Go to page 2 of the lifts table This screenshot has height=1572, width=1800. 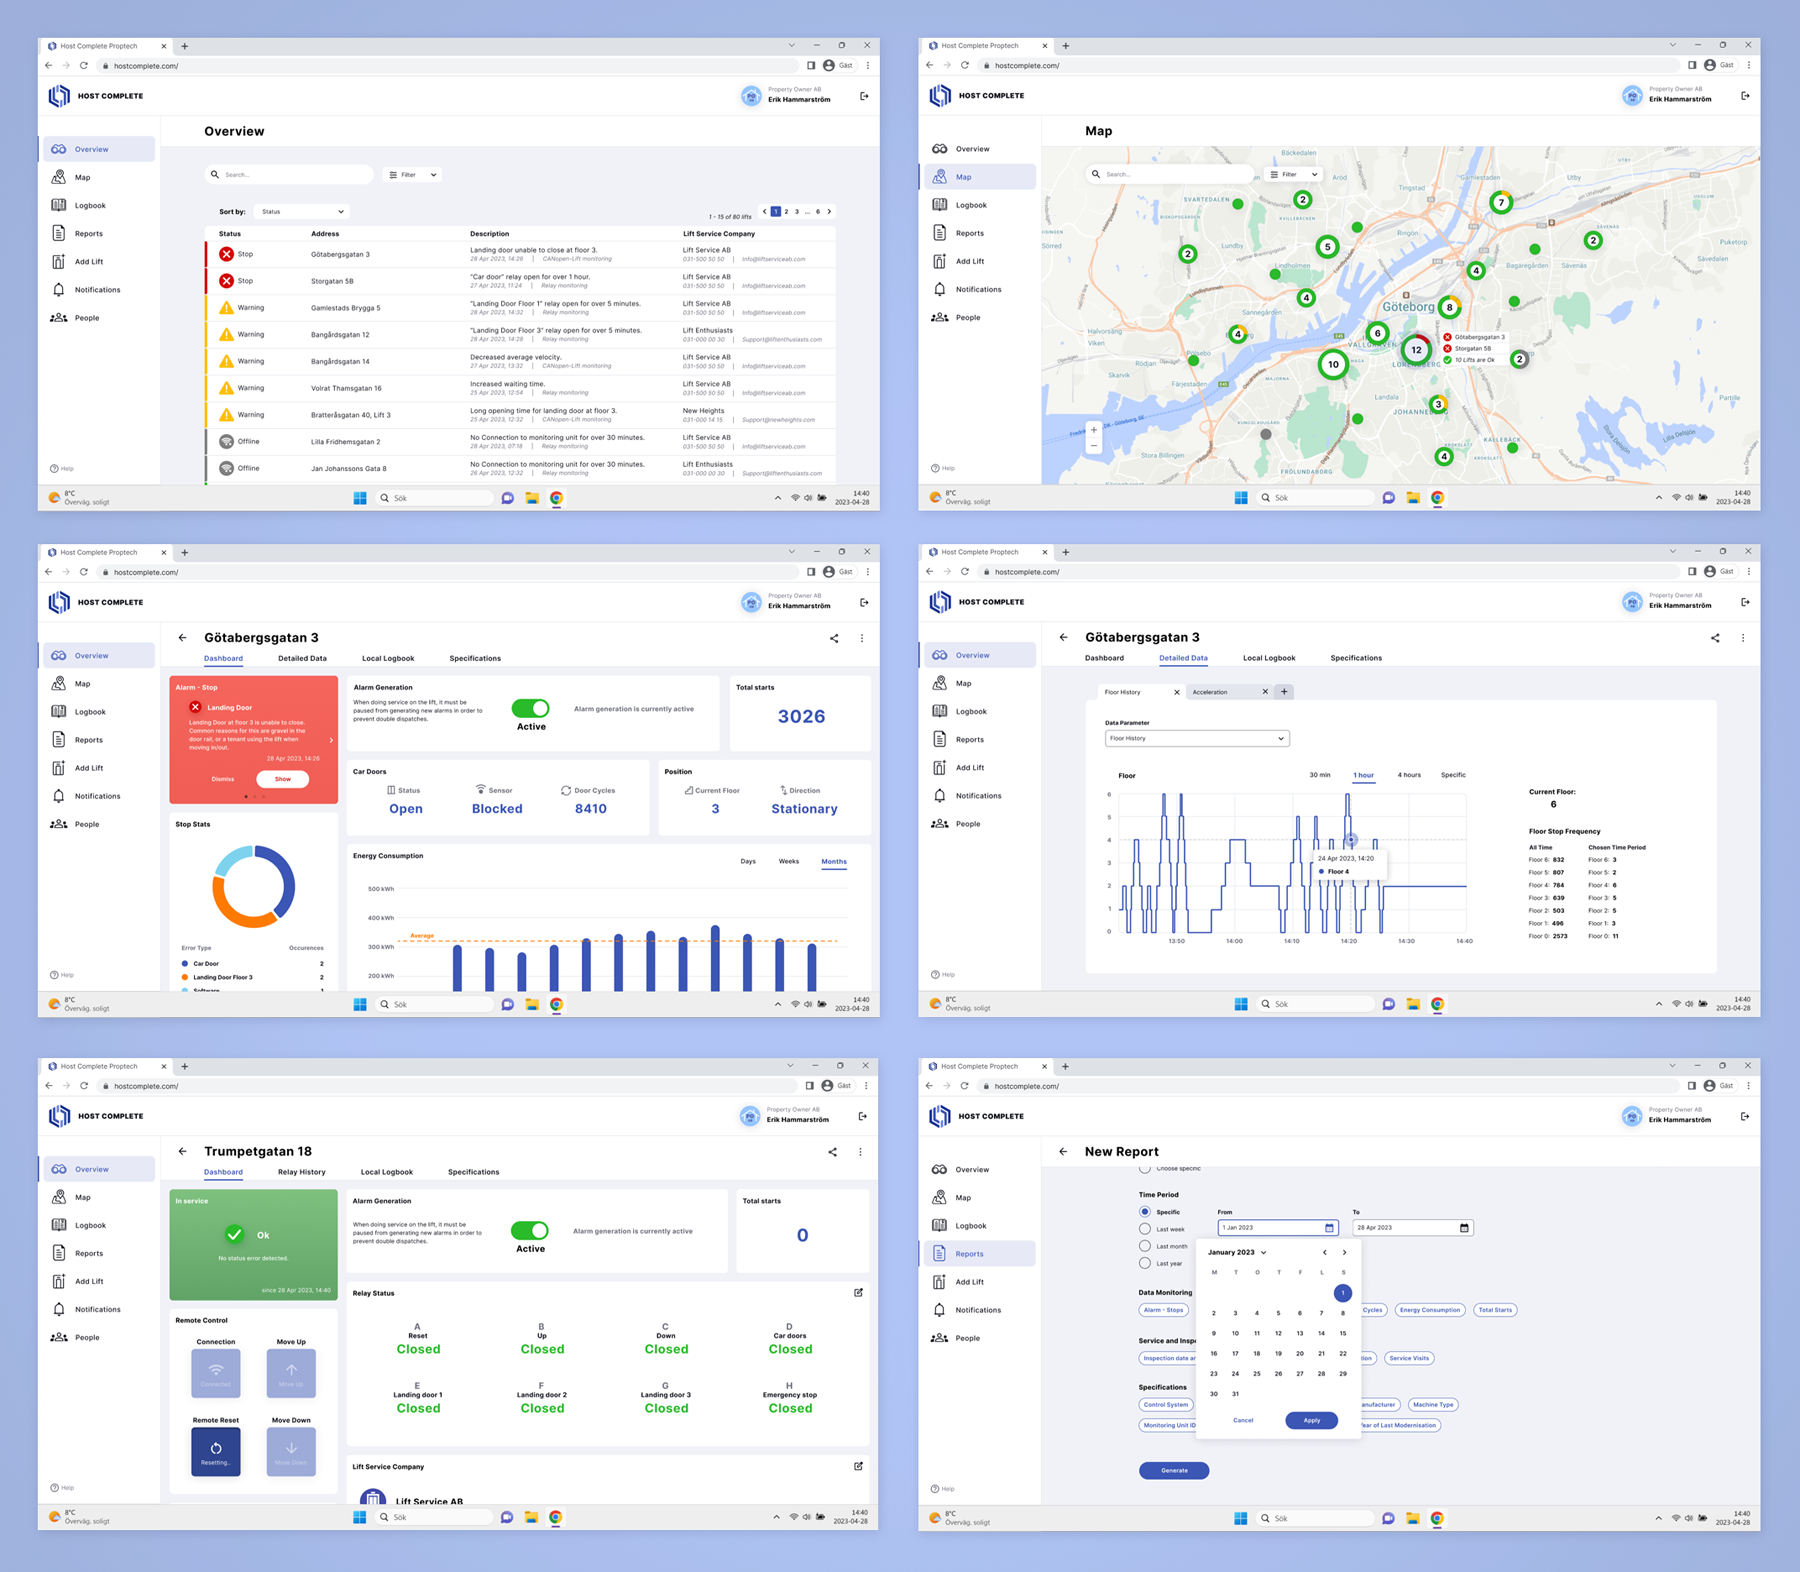787,212
